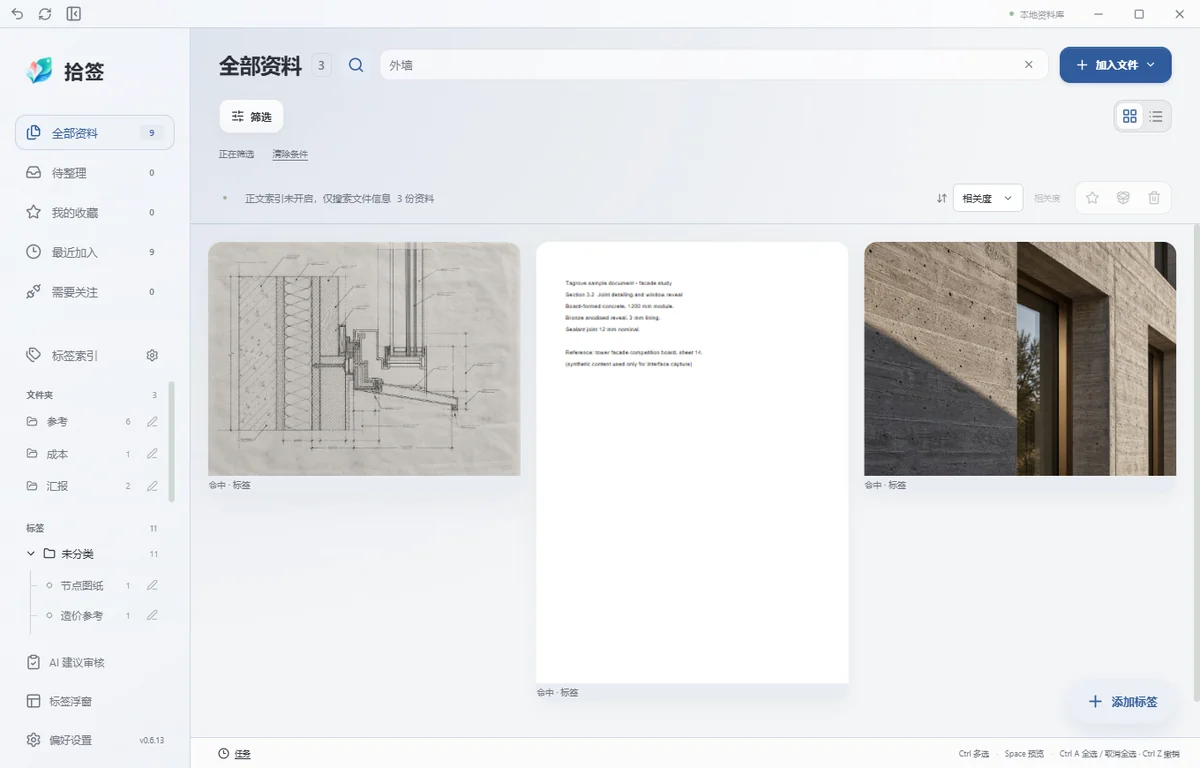The height and width of the screenshot is (768, 1200).
Task: Click the trash delete icon in toolbar
Action: point(1154,198)
